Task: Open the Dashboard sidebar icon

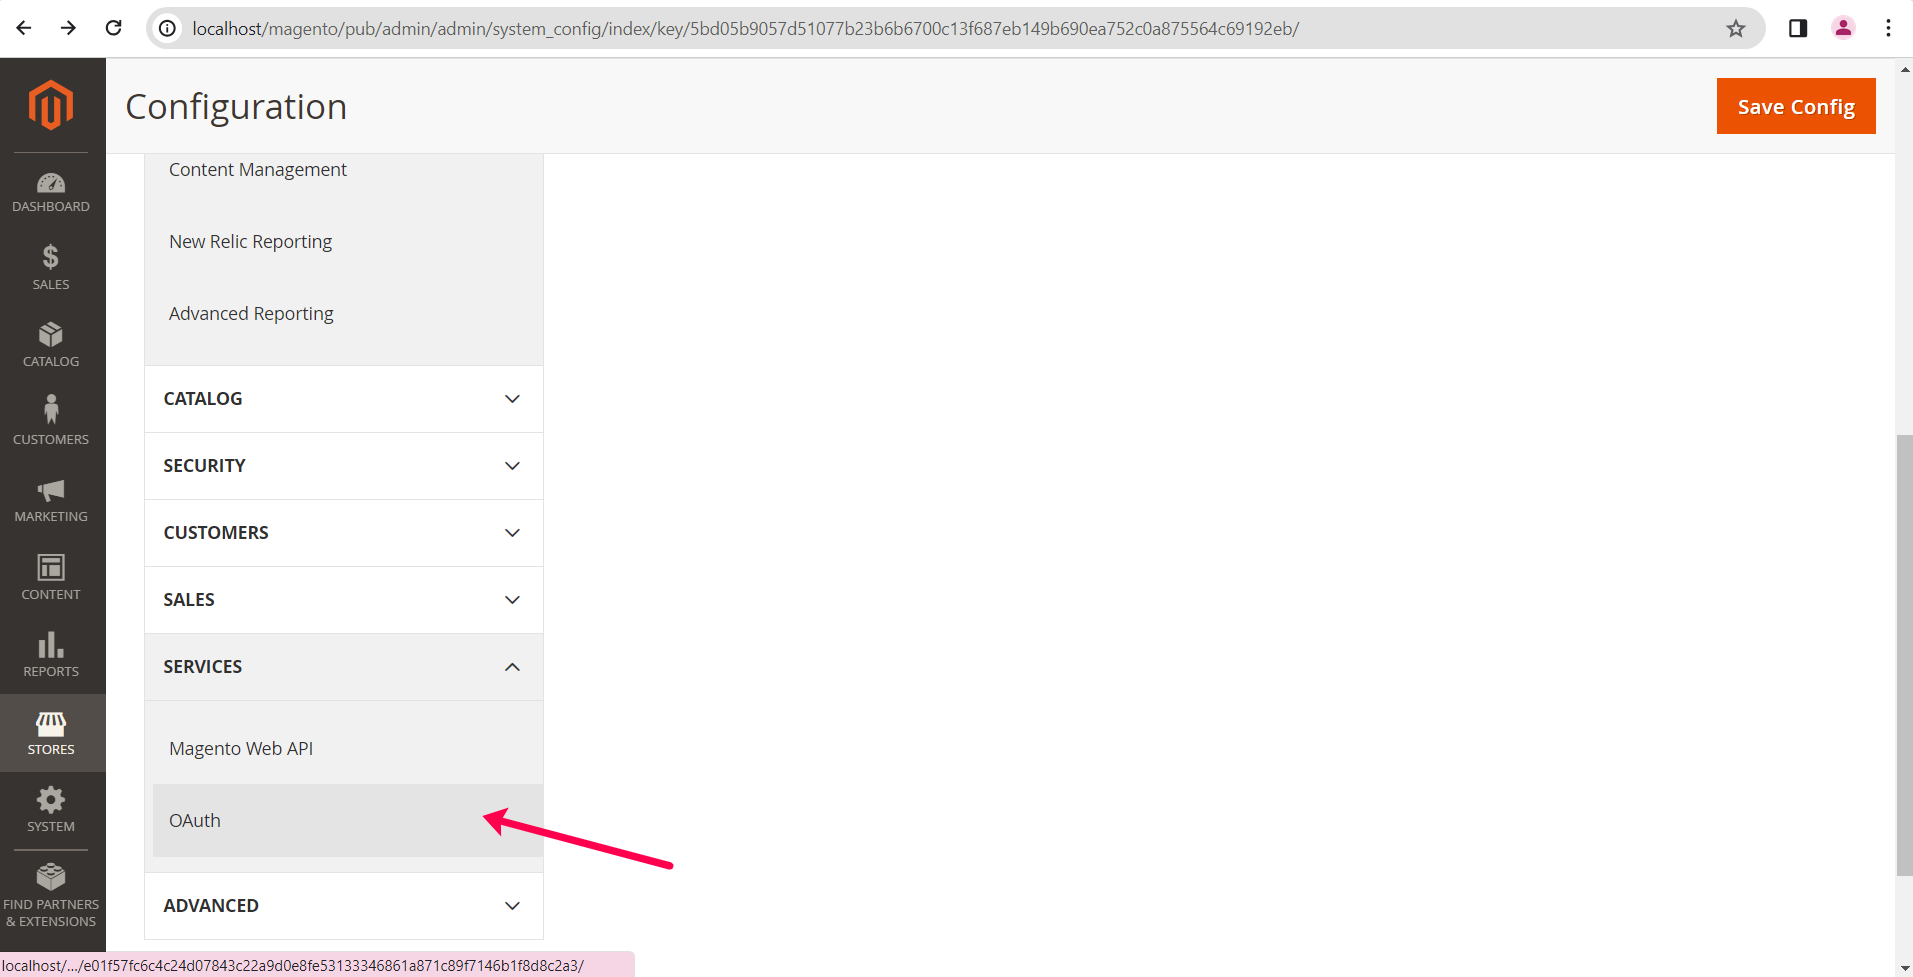Action: coord(51,192)
